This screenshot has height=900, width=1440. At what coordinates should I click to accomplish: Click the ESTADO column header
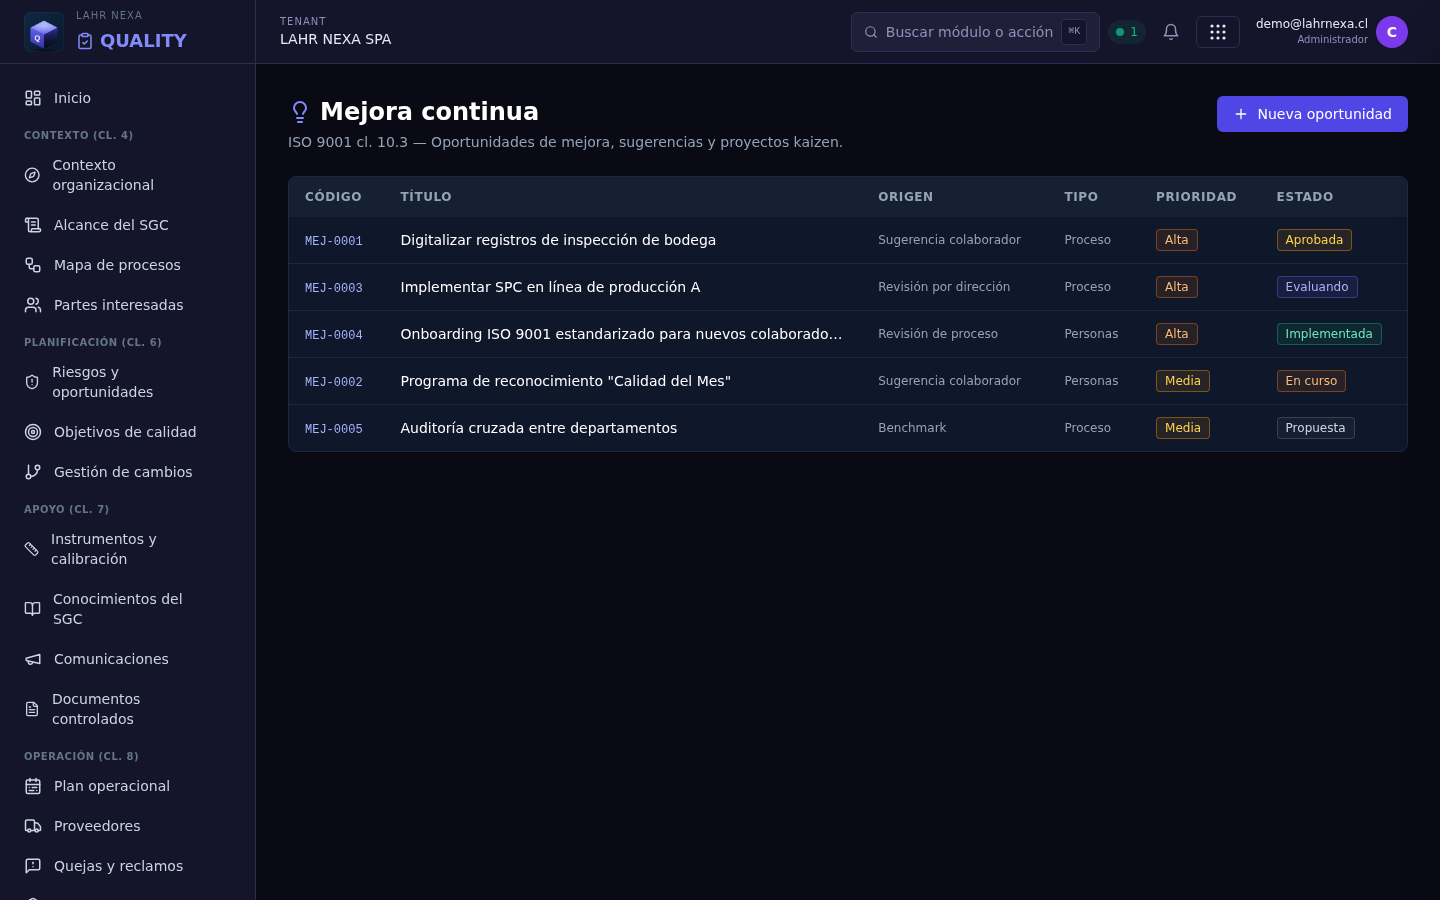(1305, 197)
